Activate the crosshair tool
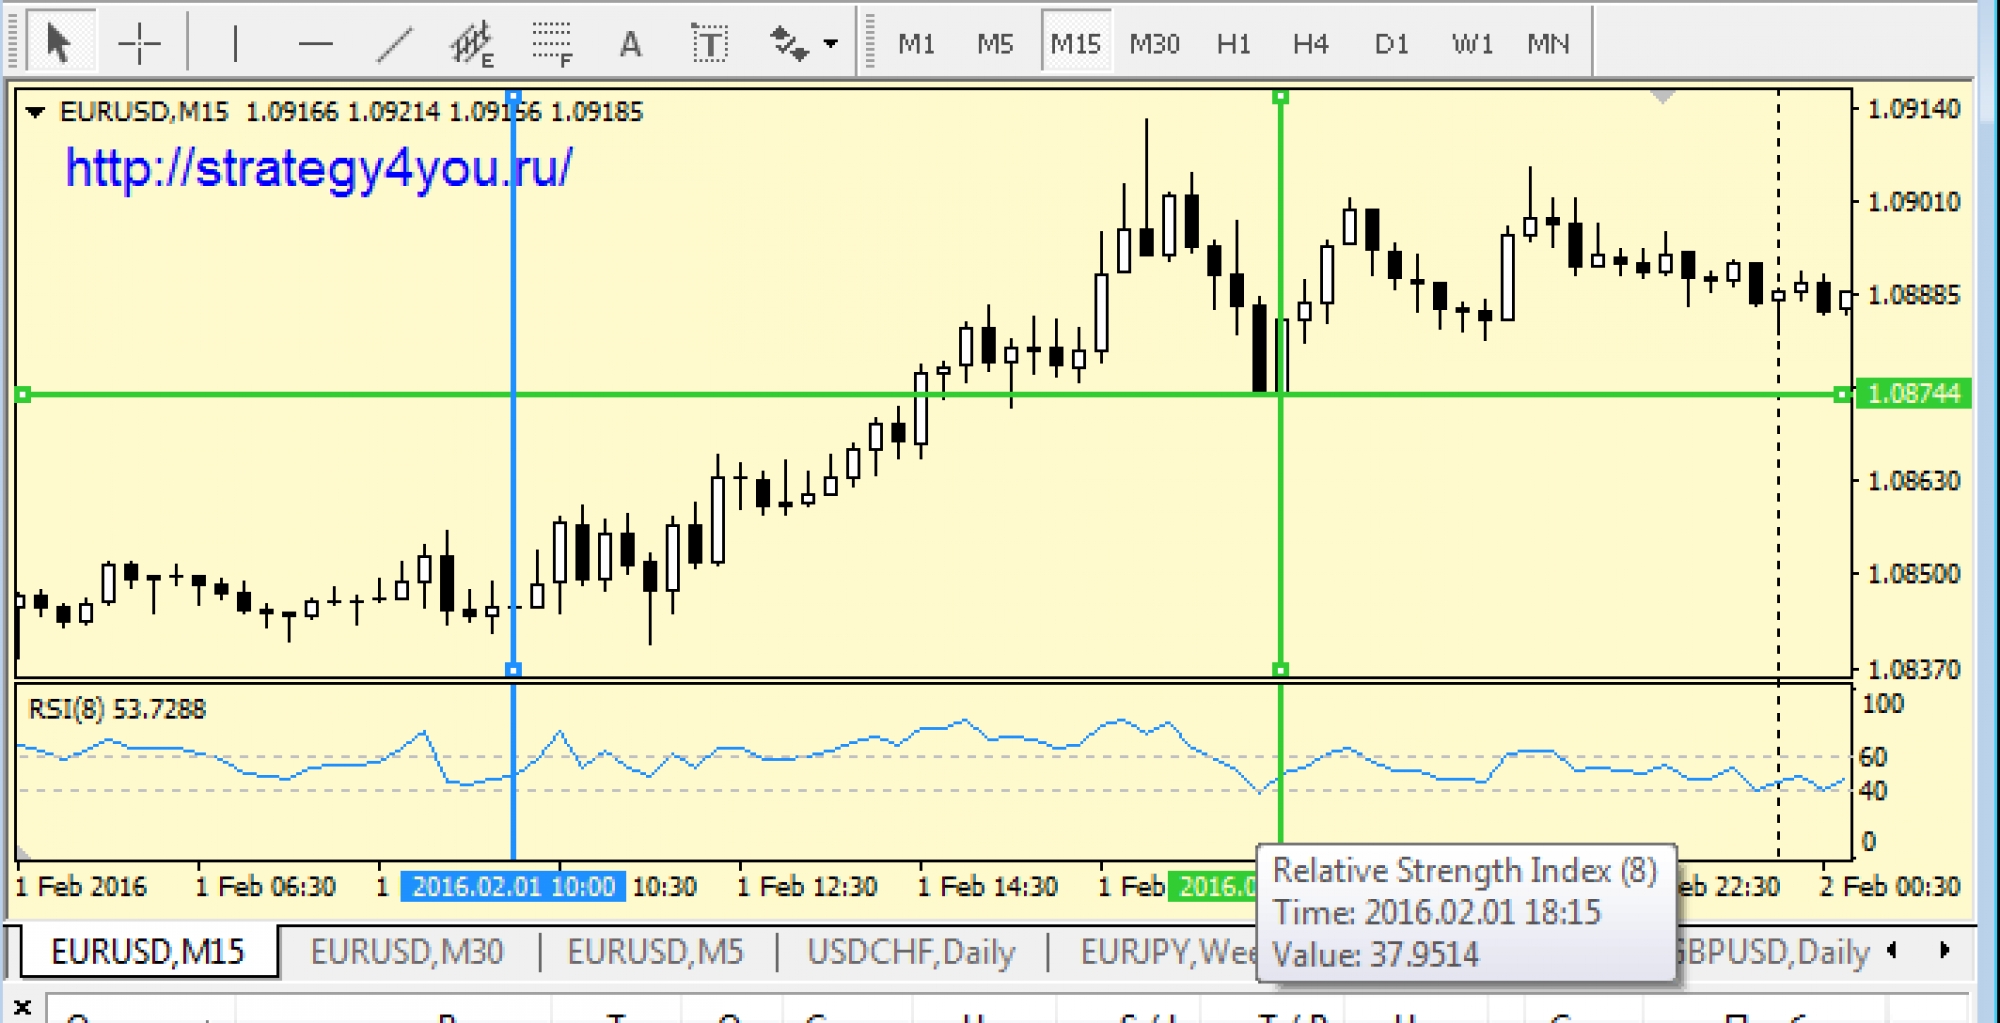Screen dimensions: 2000x1023 tap(139, 43)
